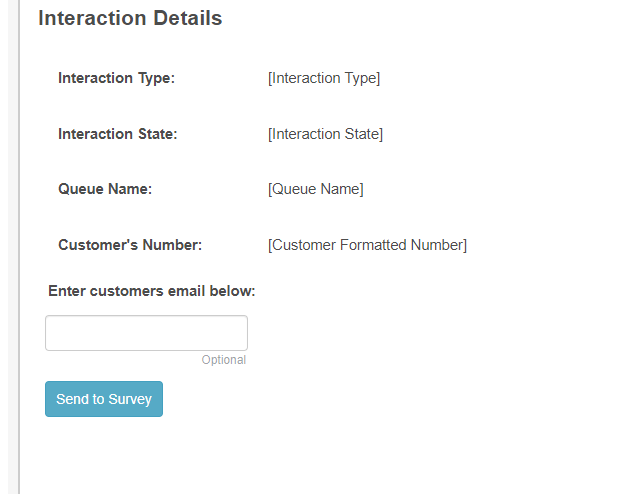
Task: Click the Interaction Details heading
Action: 130,18
